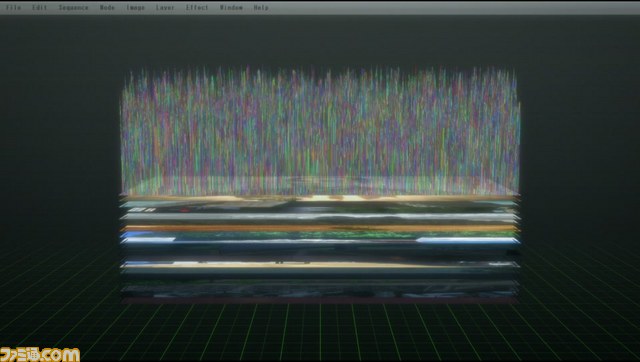Open the Layer menu
Image resolution: width=640 pixels, height=362 pixels.
[165, 7]
